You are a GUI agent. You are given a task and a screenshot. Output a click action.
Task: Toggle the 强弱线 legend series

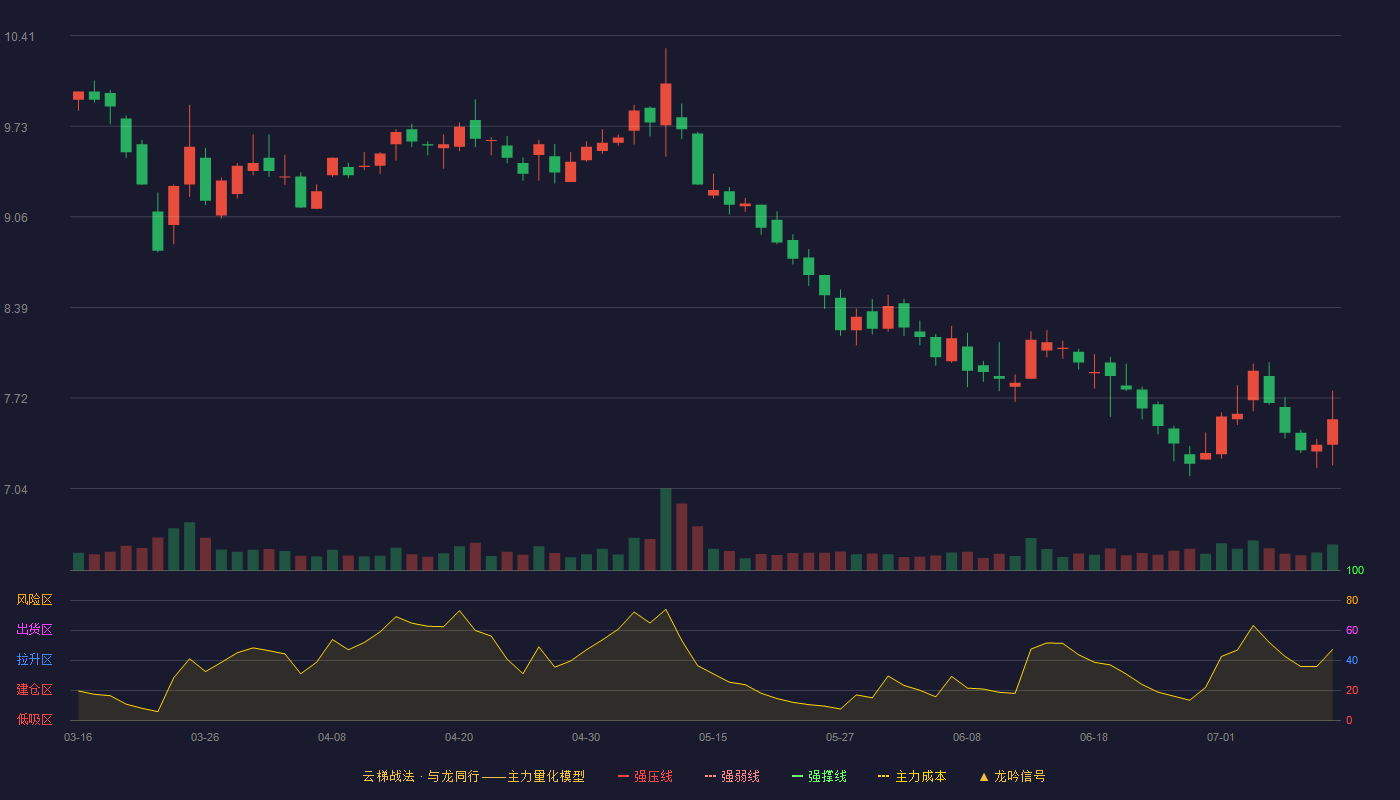click(x=732, y=776)
